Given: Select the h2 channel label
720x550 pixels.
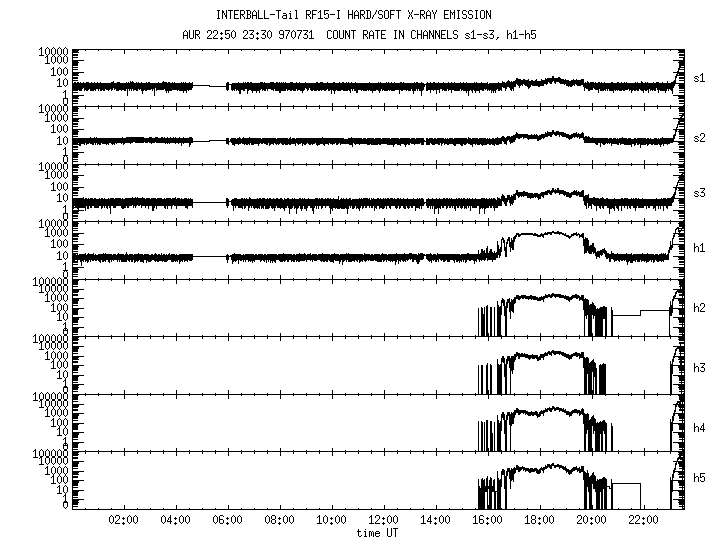Looking at the screenshot, I should [x=700, y=307].
